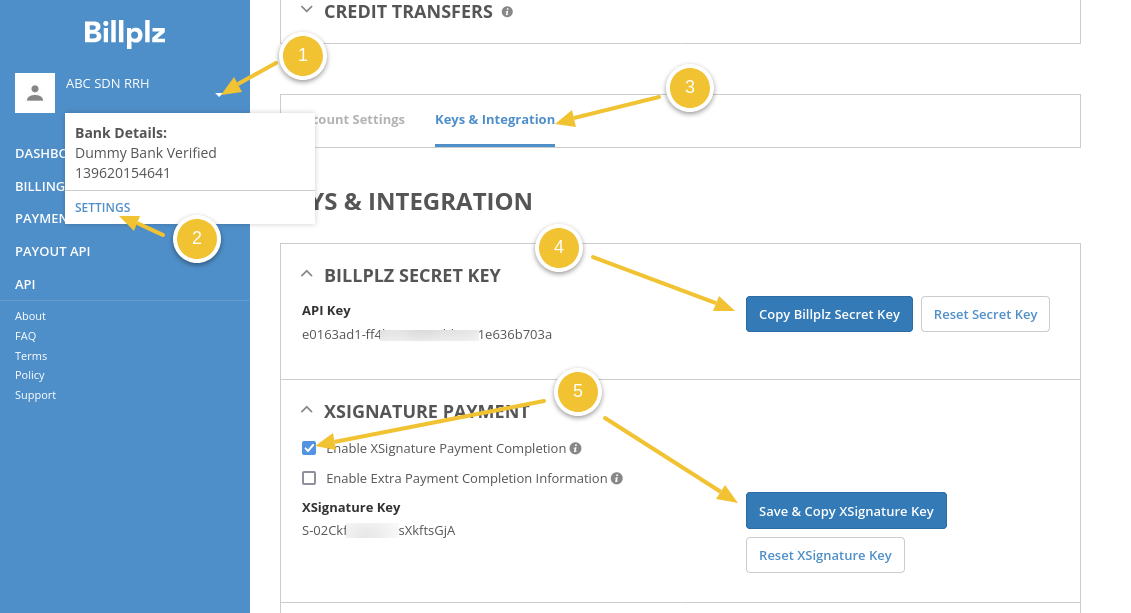This screenshot has width=1131, height=613.
Task: Click Copy Billplz Secret Key button
Action: [829, 314]
